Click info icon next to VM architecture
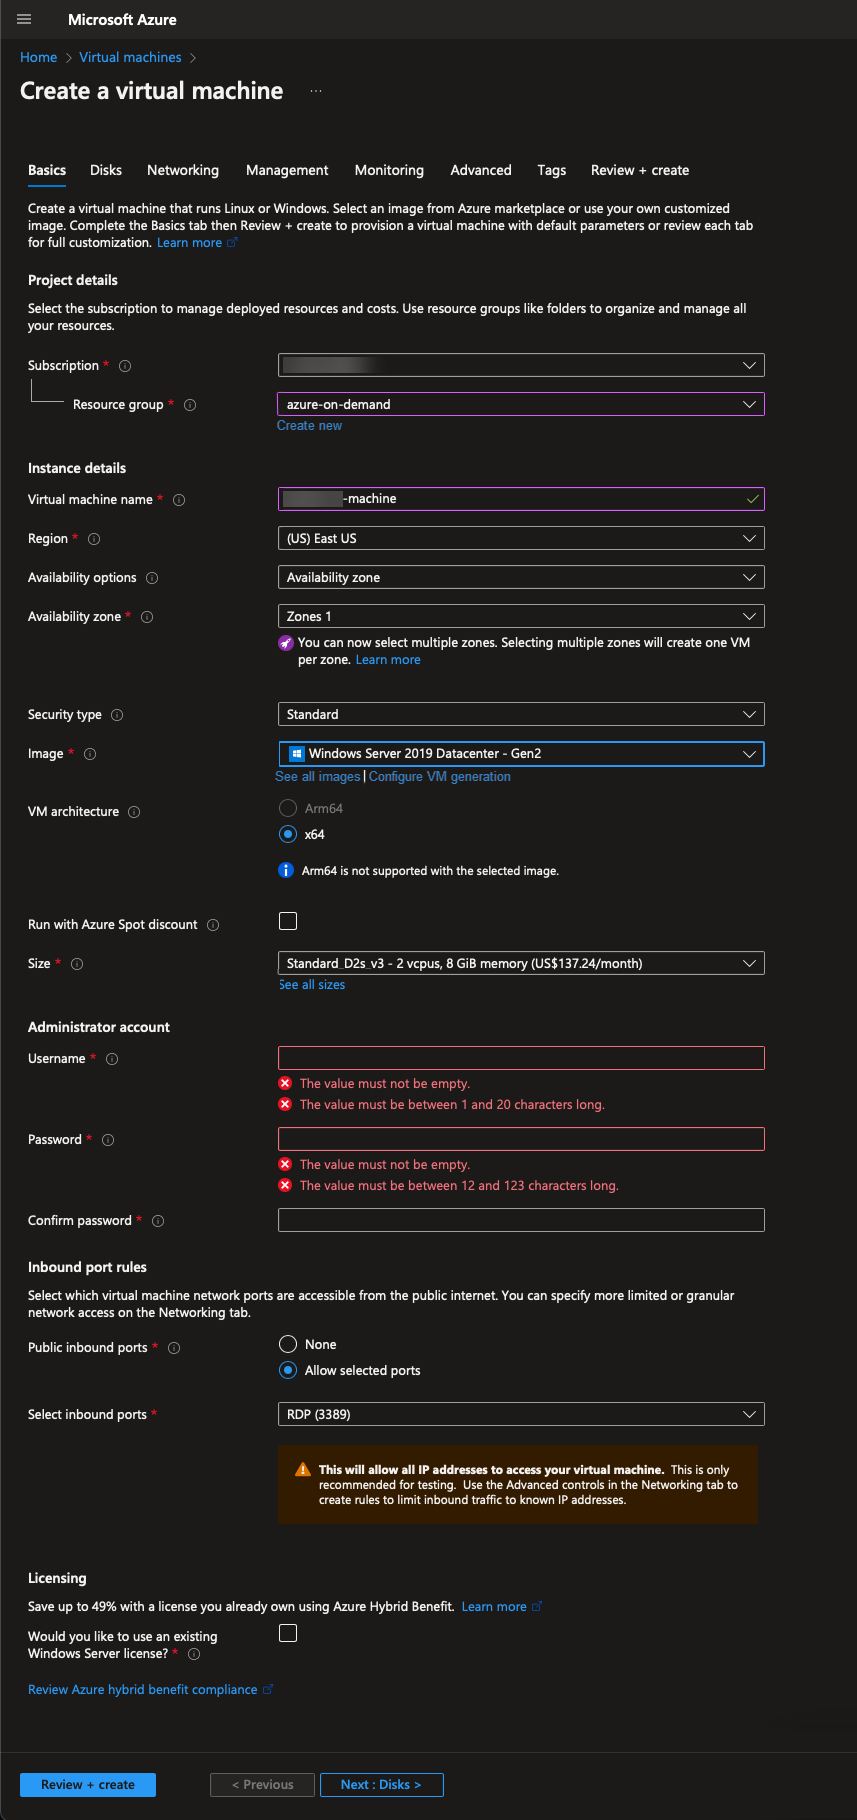The width and height of the screenshot is (857, 1820). (134, 812)
